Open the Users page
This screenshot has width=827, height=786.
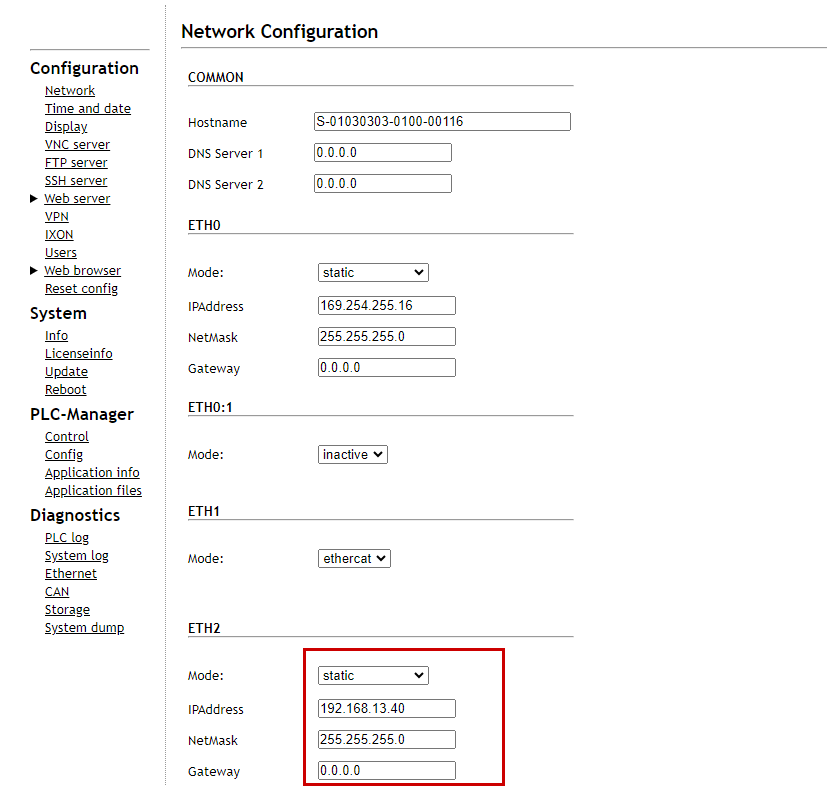point(61,253)
